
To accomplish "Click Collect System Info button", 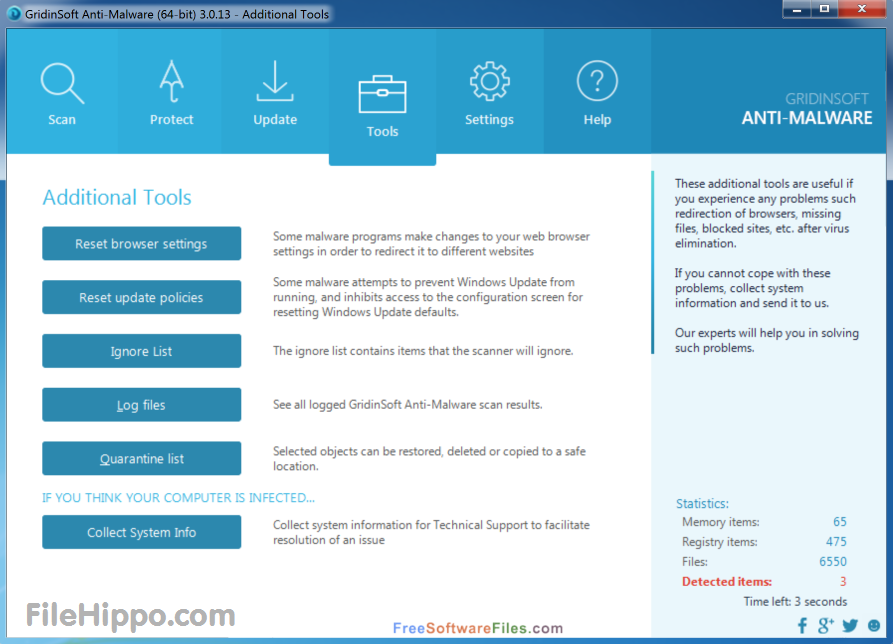I will pos(141,532).
